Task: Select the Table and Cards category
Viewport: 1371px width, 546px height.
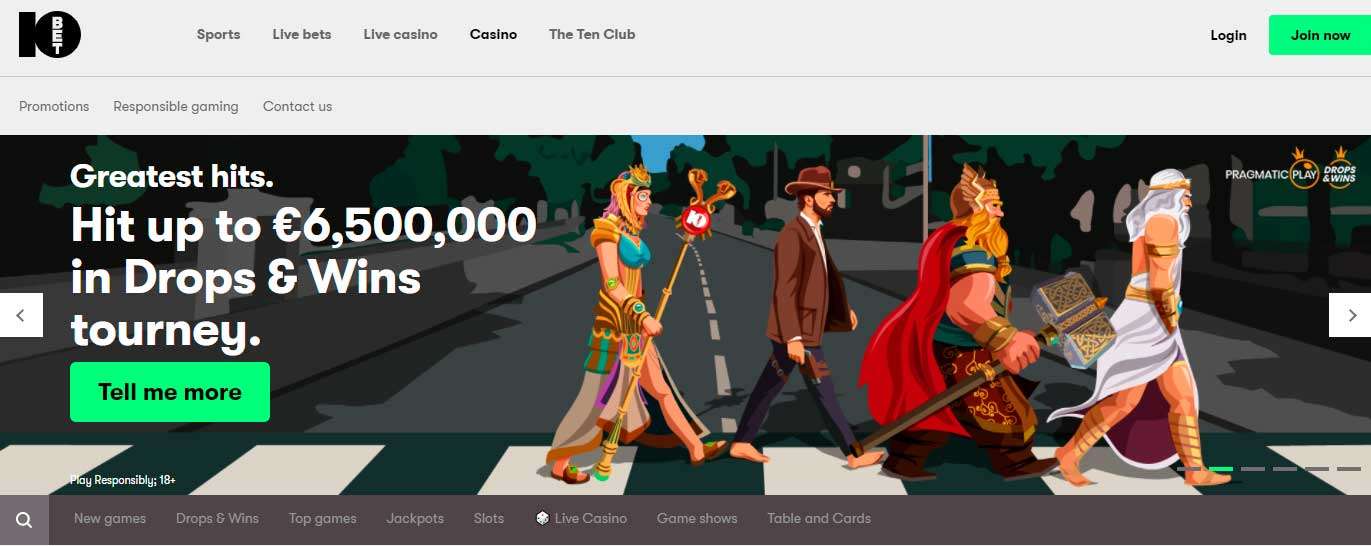Action: coord(819,518)
